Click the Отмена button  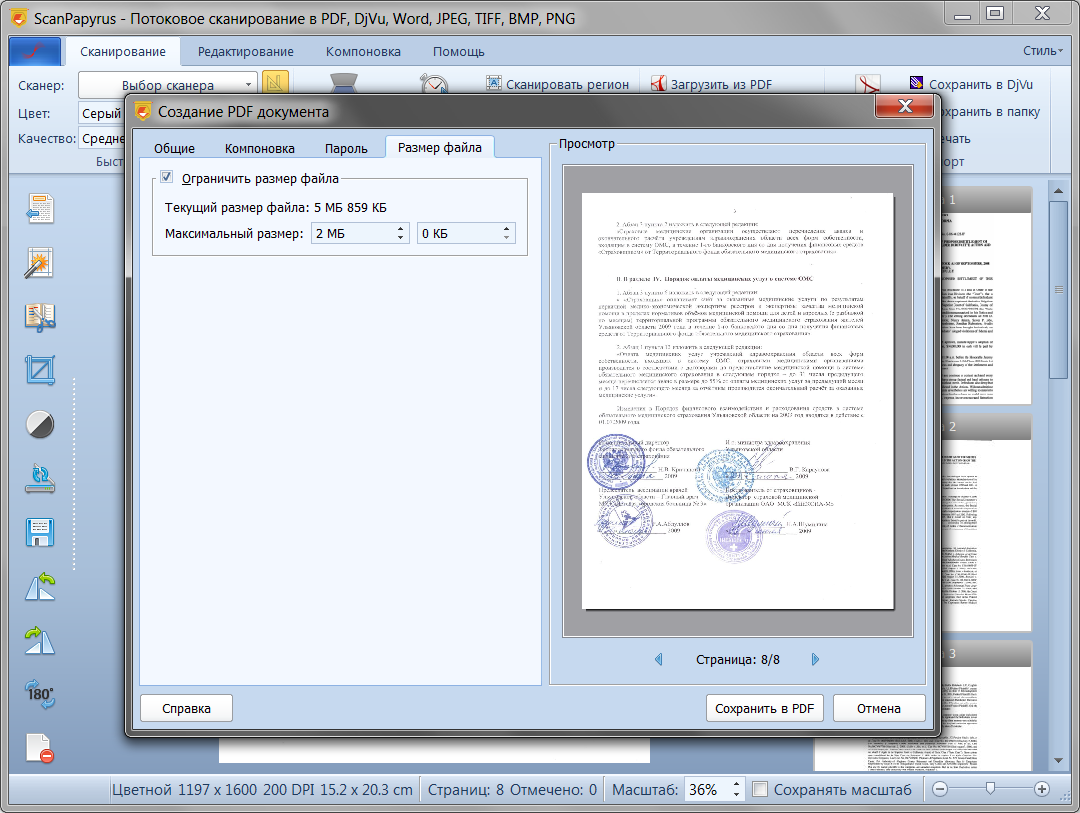point(879,708)
